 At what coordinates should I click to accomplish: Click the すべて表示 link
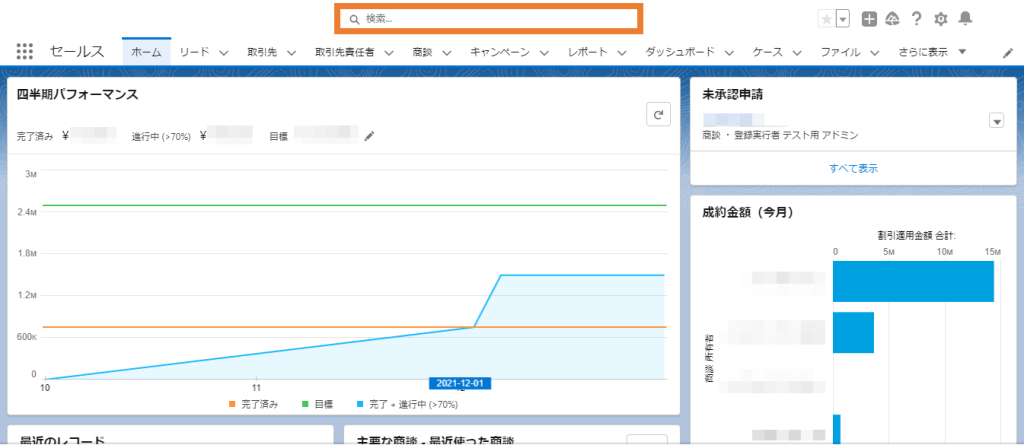854,169
